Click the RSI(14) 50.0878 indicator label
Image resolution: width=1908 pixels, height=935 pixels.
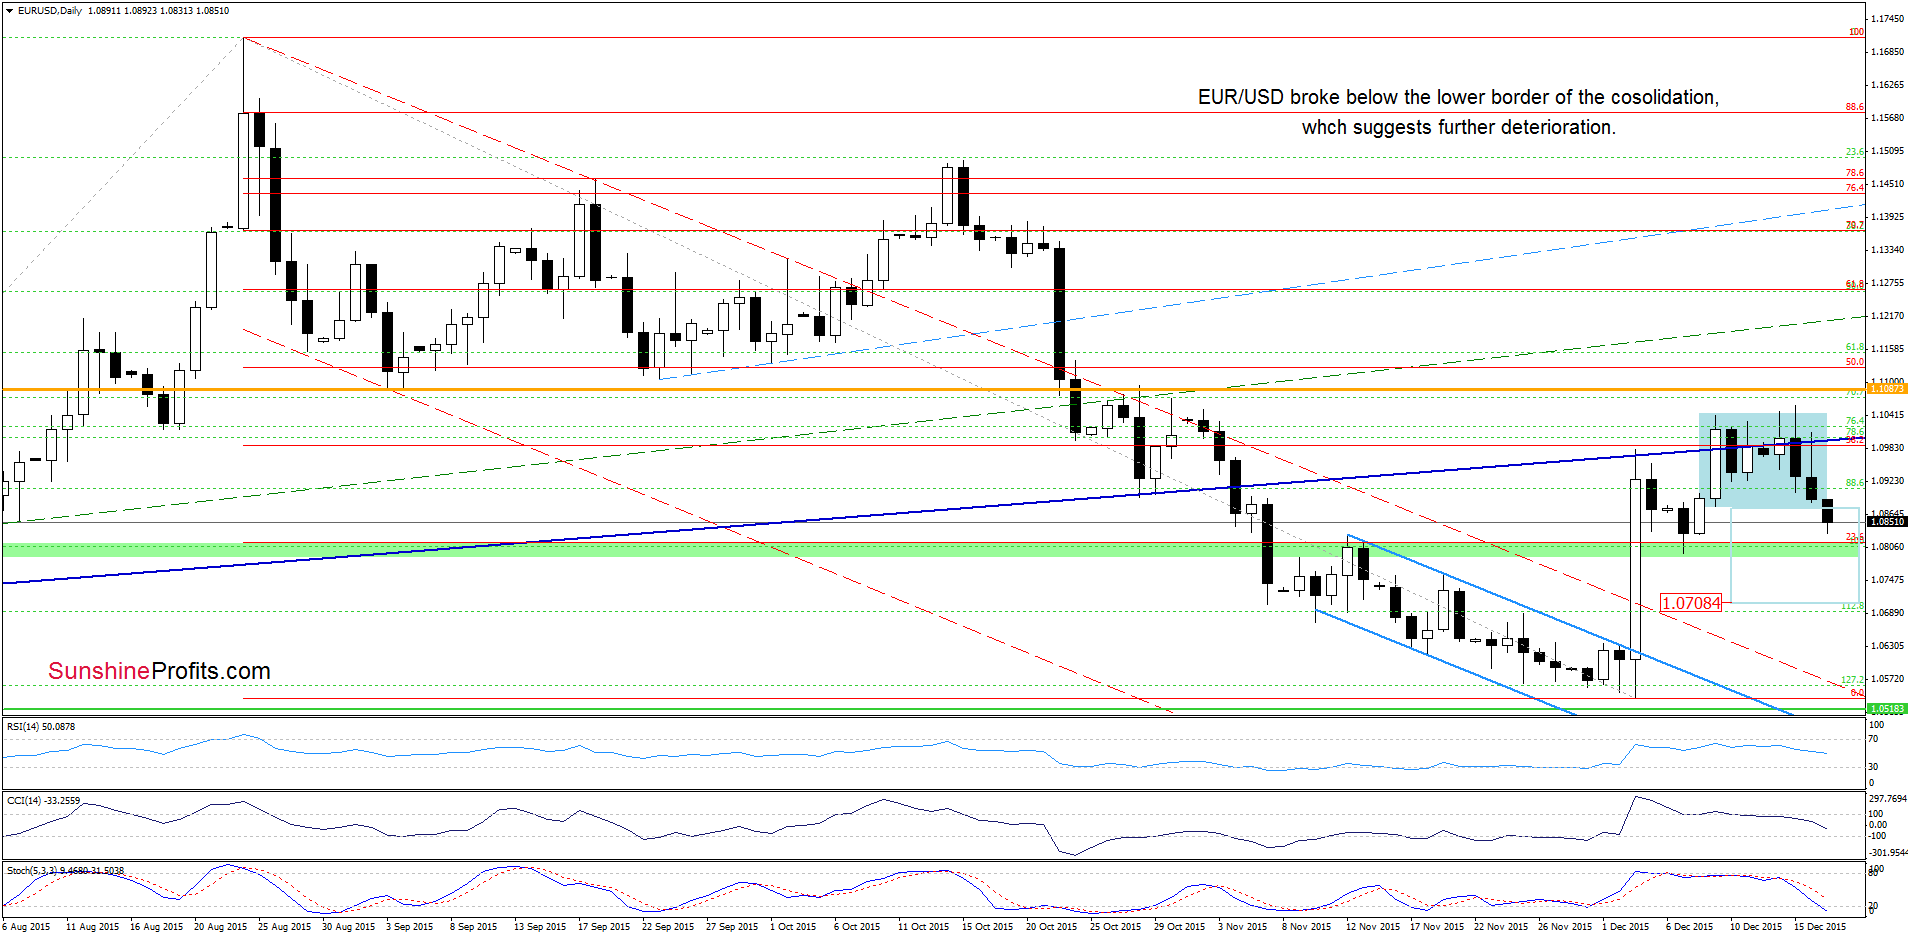pyautogui.click(x=41, y=727)
